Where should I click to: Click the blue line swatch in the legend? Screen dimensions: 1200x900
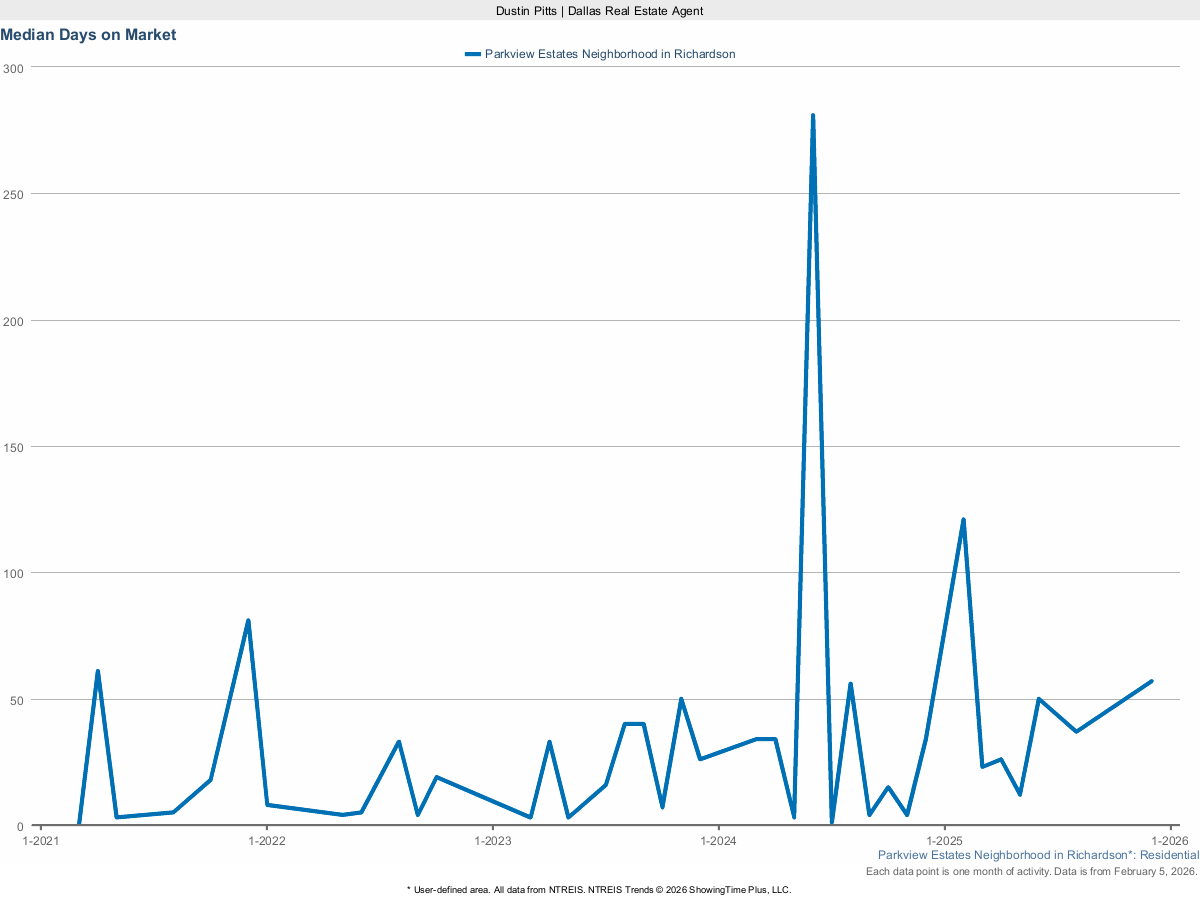pos(472,54)
